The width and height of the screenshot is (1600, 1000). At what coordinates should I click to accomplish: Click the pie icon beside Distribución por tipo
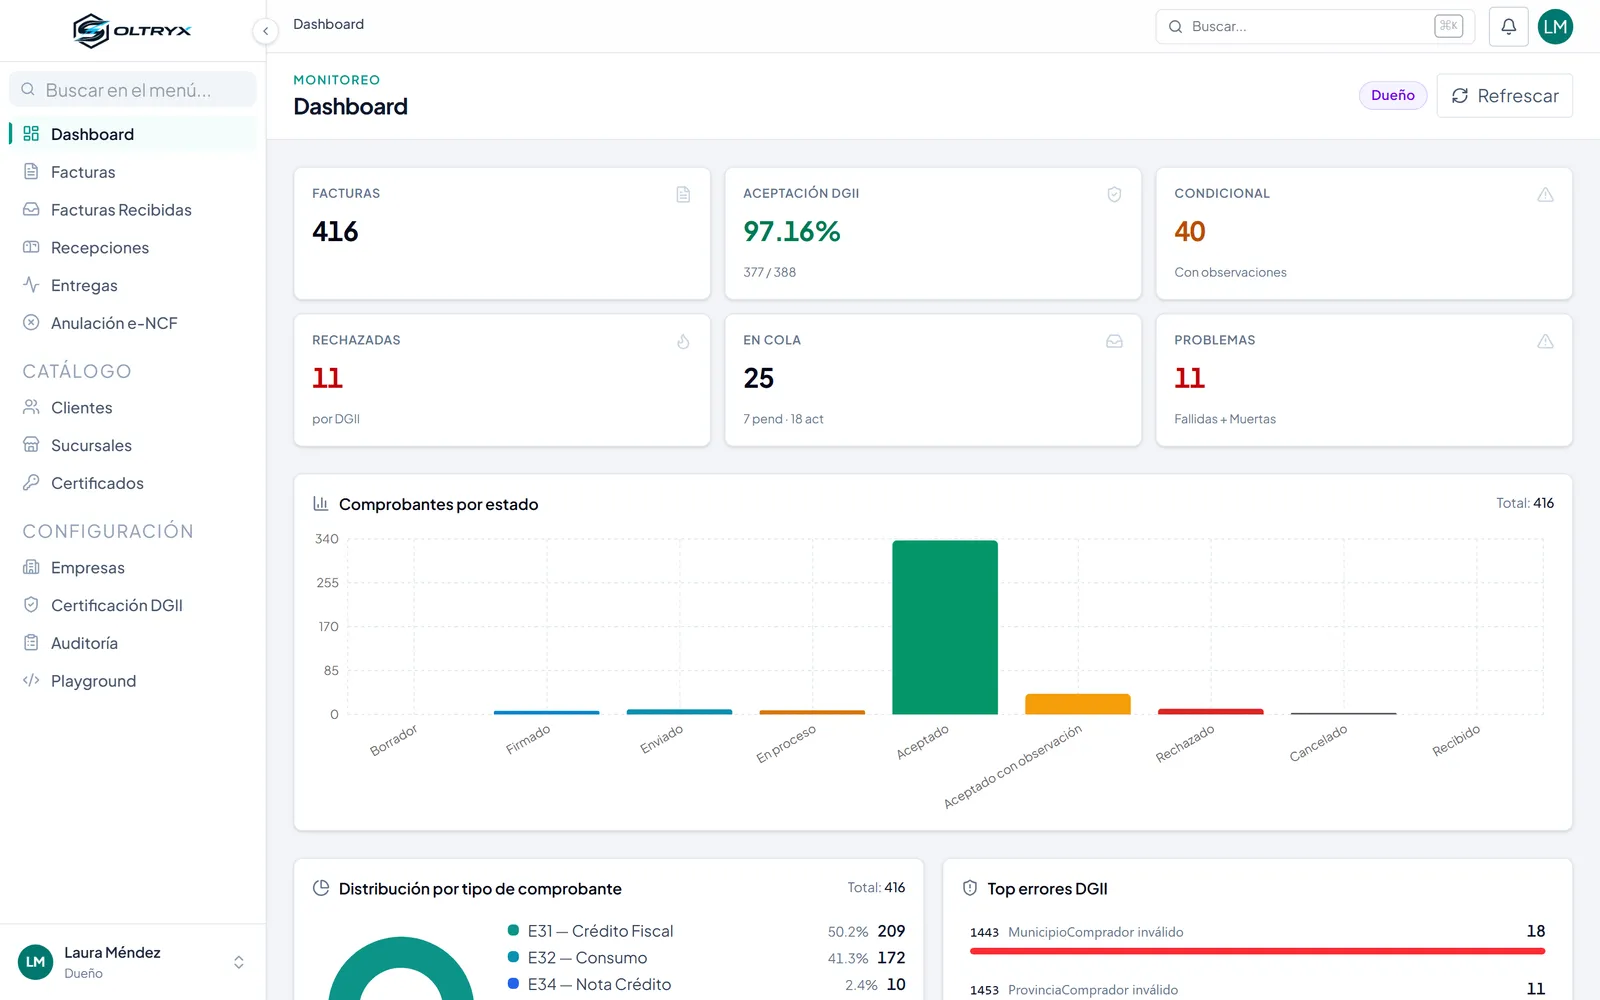point(321,888)
